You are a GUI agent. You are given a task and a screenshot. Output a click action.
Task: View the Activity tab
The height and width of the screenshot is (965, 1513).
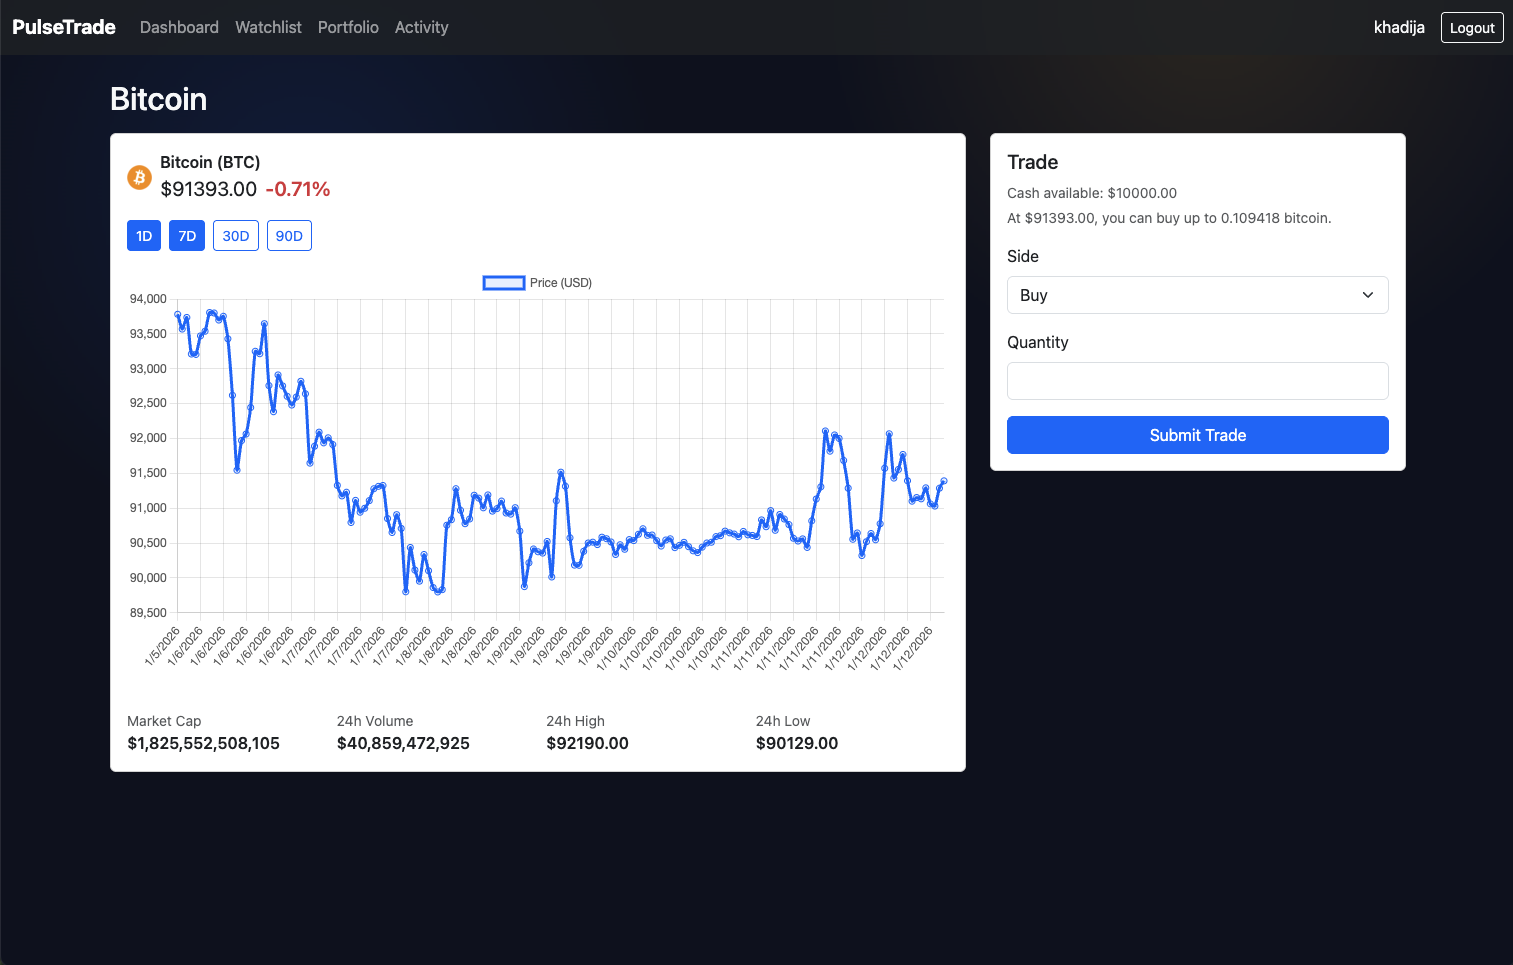[x=421, y=27]
